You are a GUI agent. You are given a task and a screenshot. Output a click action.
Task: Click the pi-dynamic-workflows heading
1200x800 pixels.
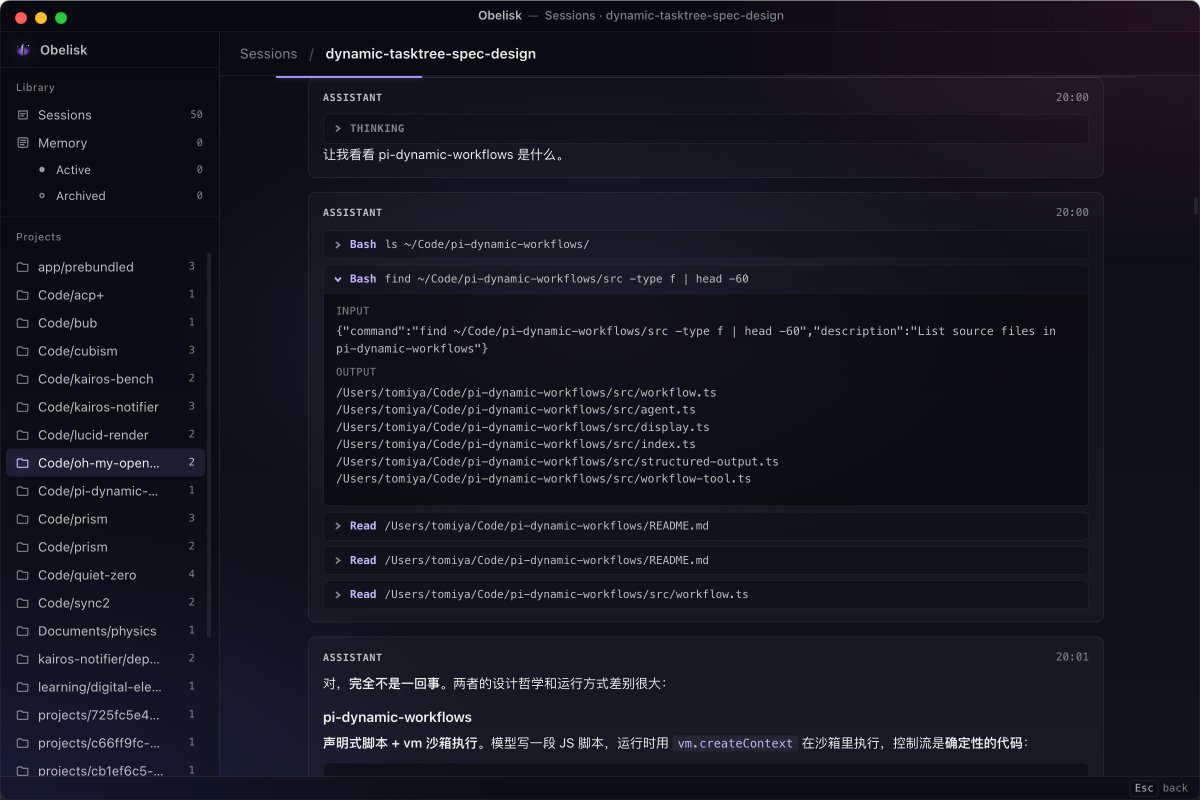click(x=397, y=717)
